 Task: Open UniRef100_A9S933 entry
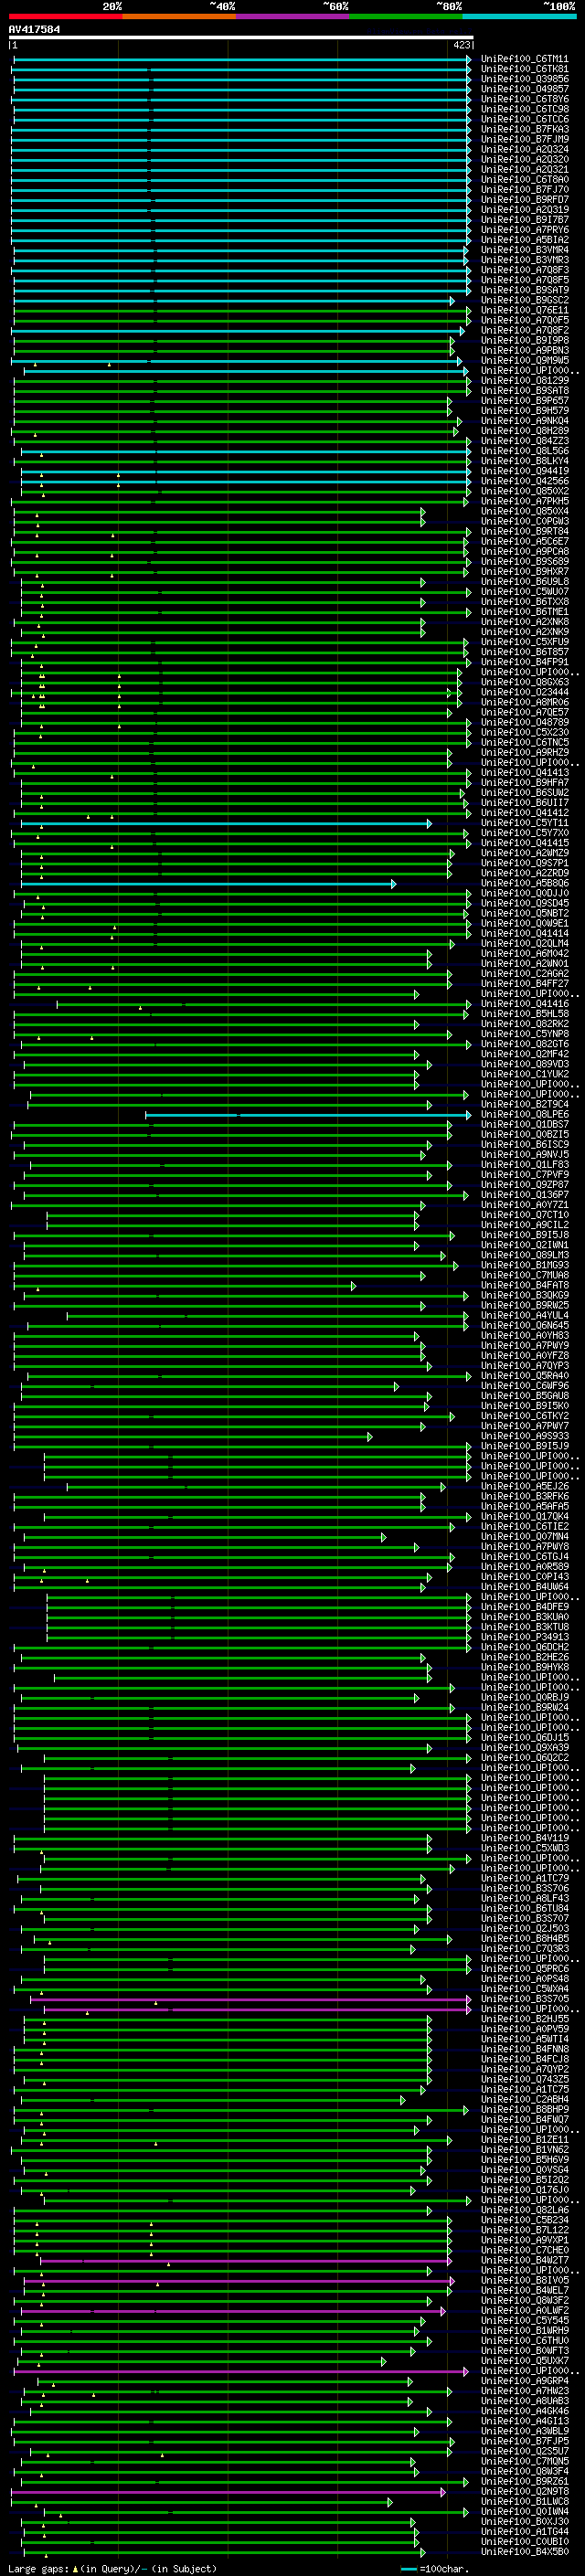coord(524,1437)
